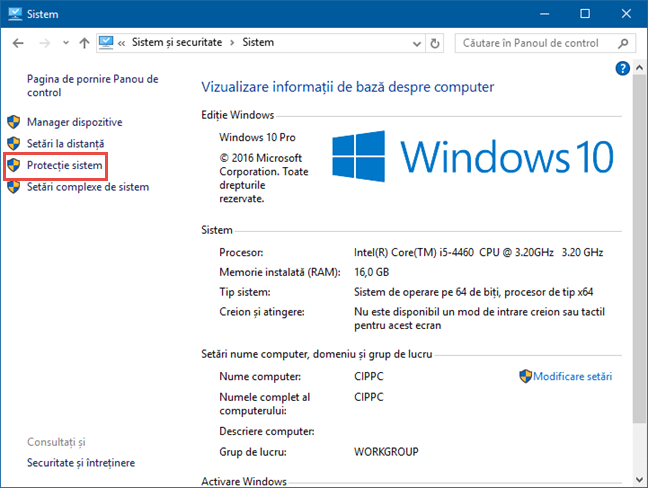Click the computer icon in address bar
Screen dimensions: 648x488
point(107,44)
